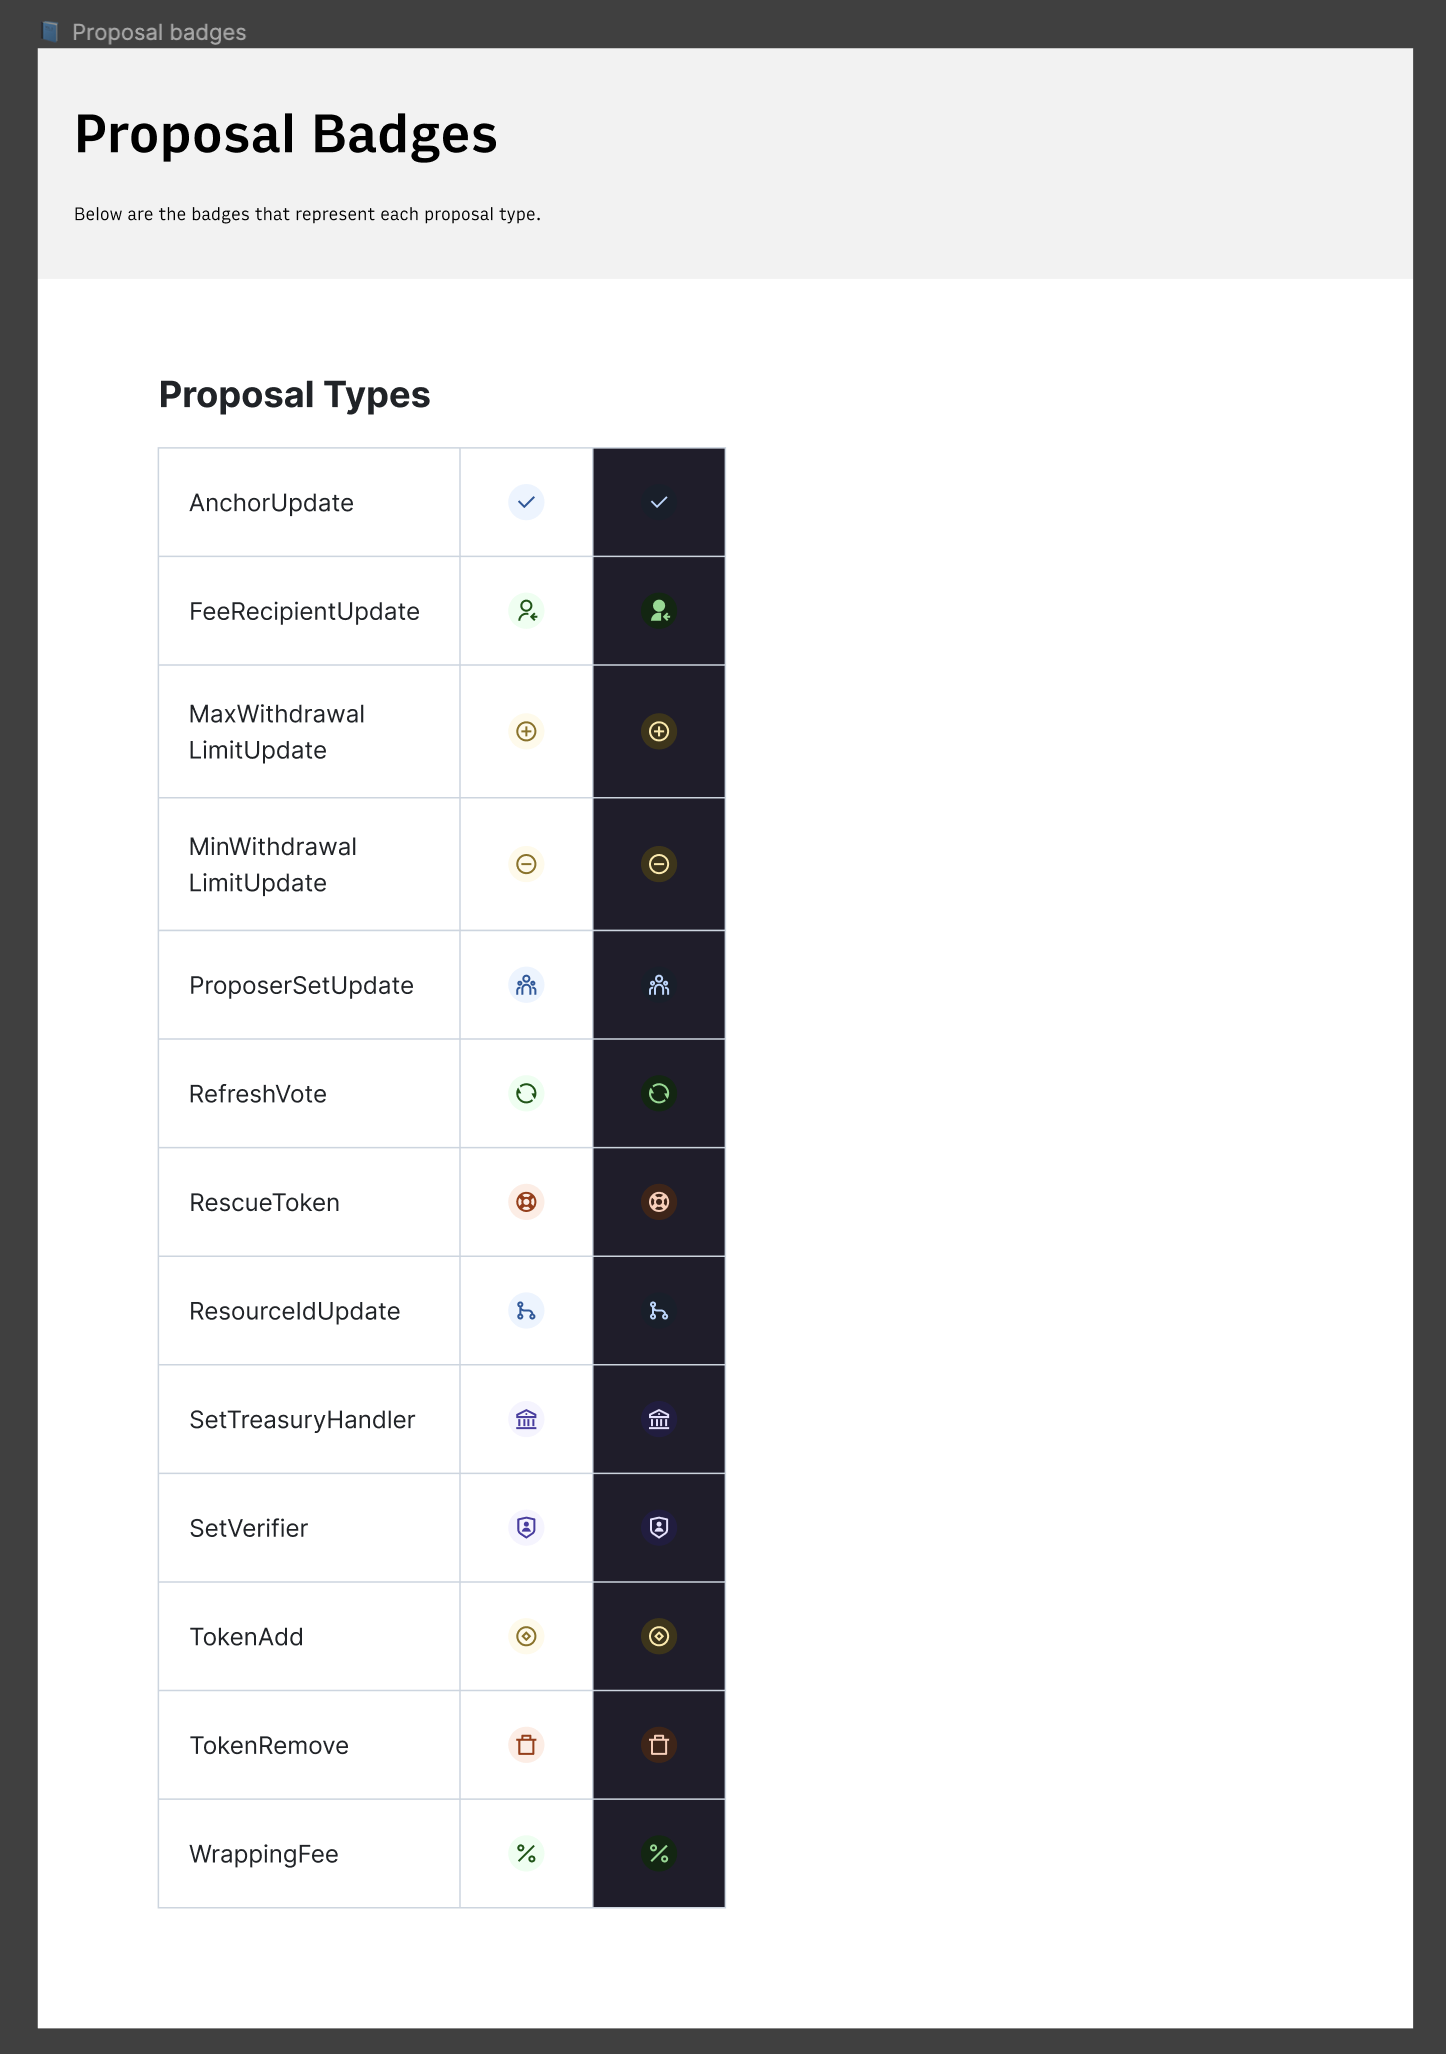Click the TokenRemove trash badge icon
This screenshot has height=2054, width=1446.
(x=526, y=1745)
